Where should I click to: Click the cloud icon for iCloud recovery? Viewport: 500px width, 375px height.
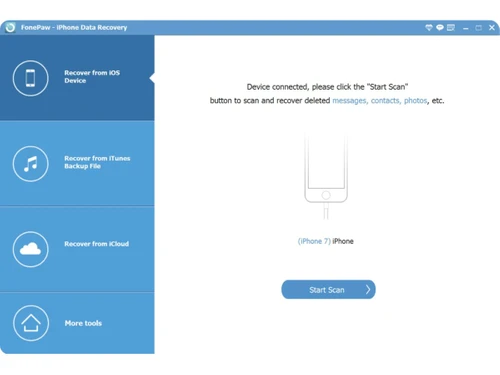(x=31, y=249)
